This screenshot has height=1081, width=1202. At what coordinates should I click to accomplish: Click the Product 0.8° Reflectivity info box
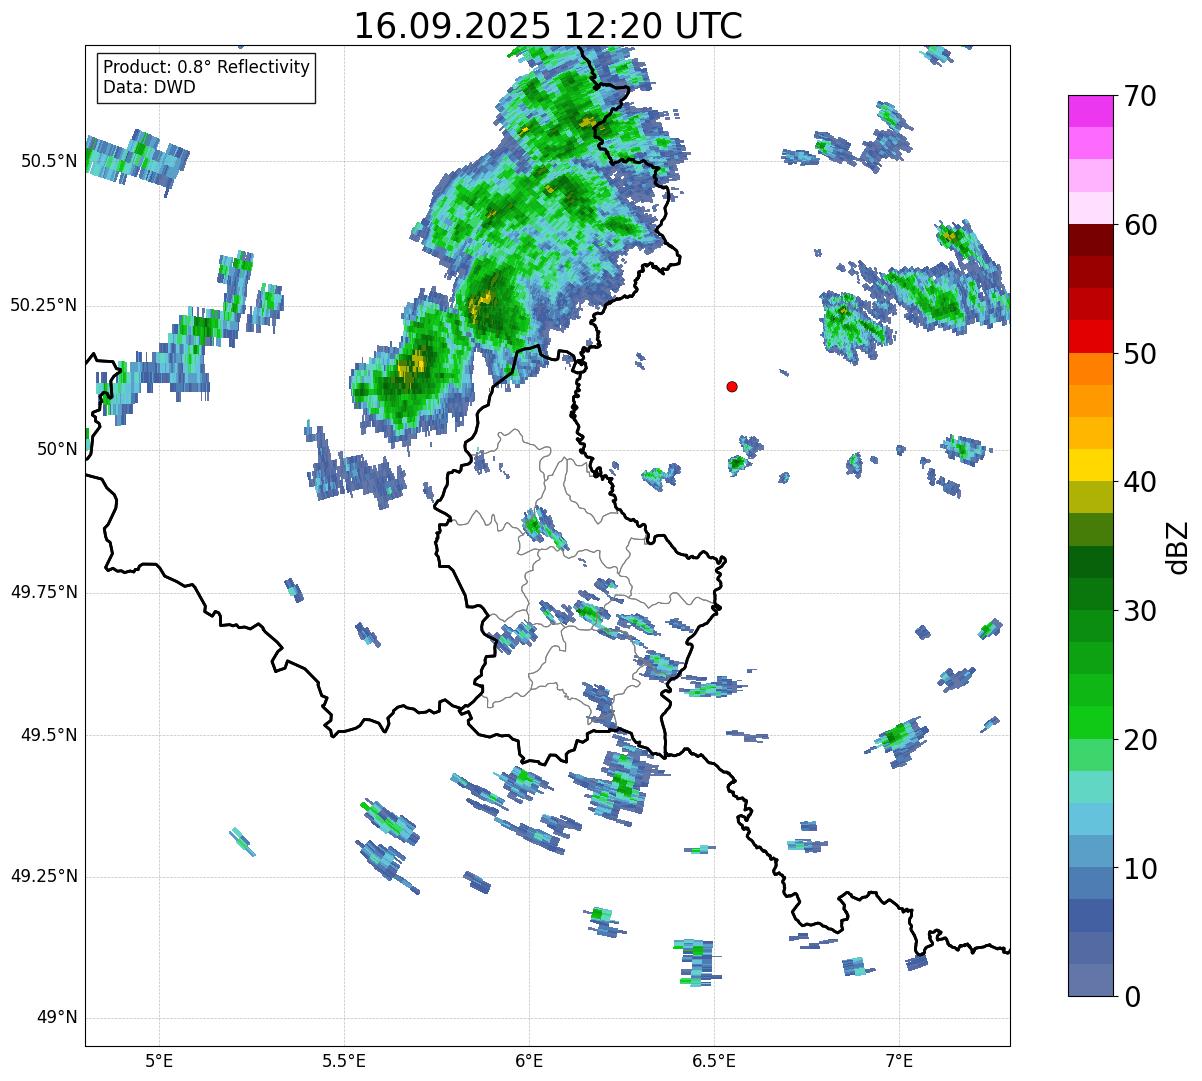[x=207, y=78]
